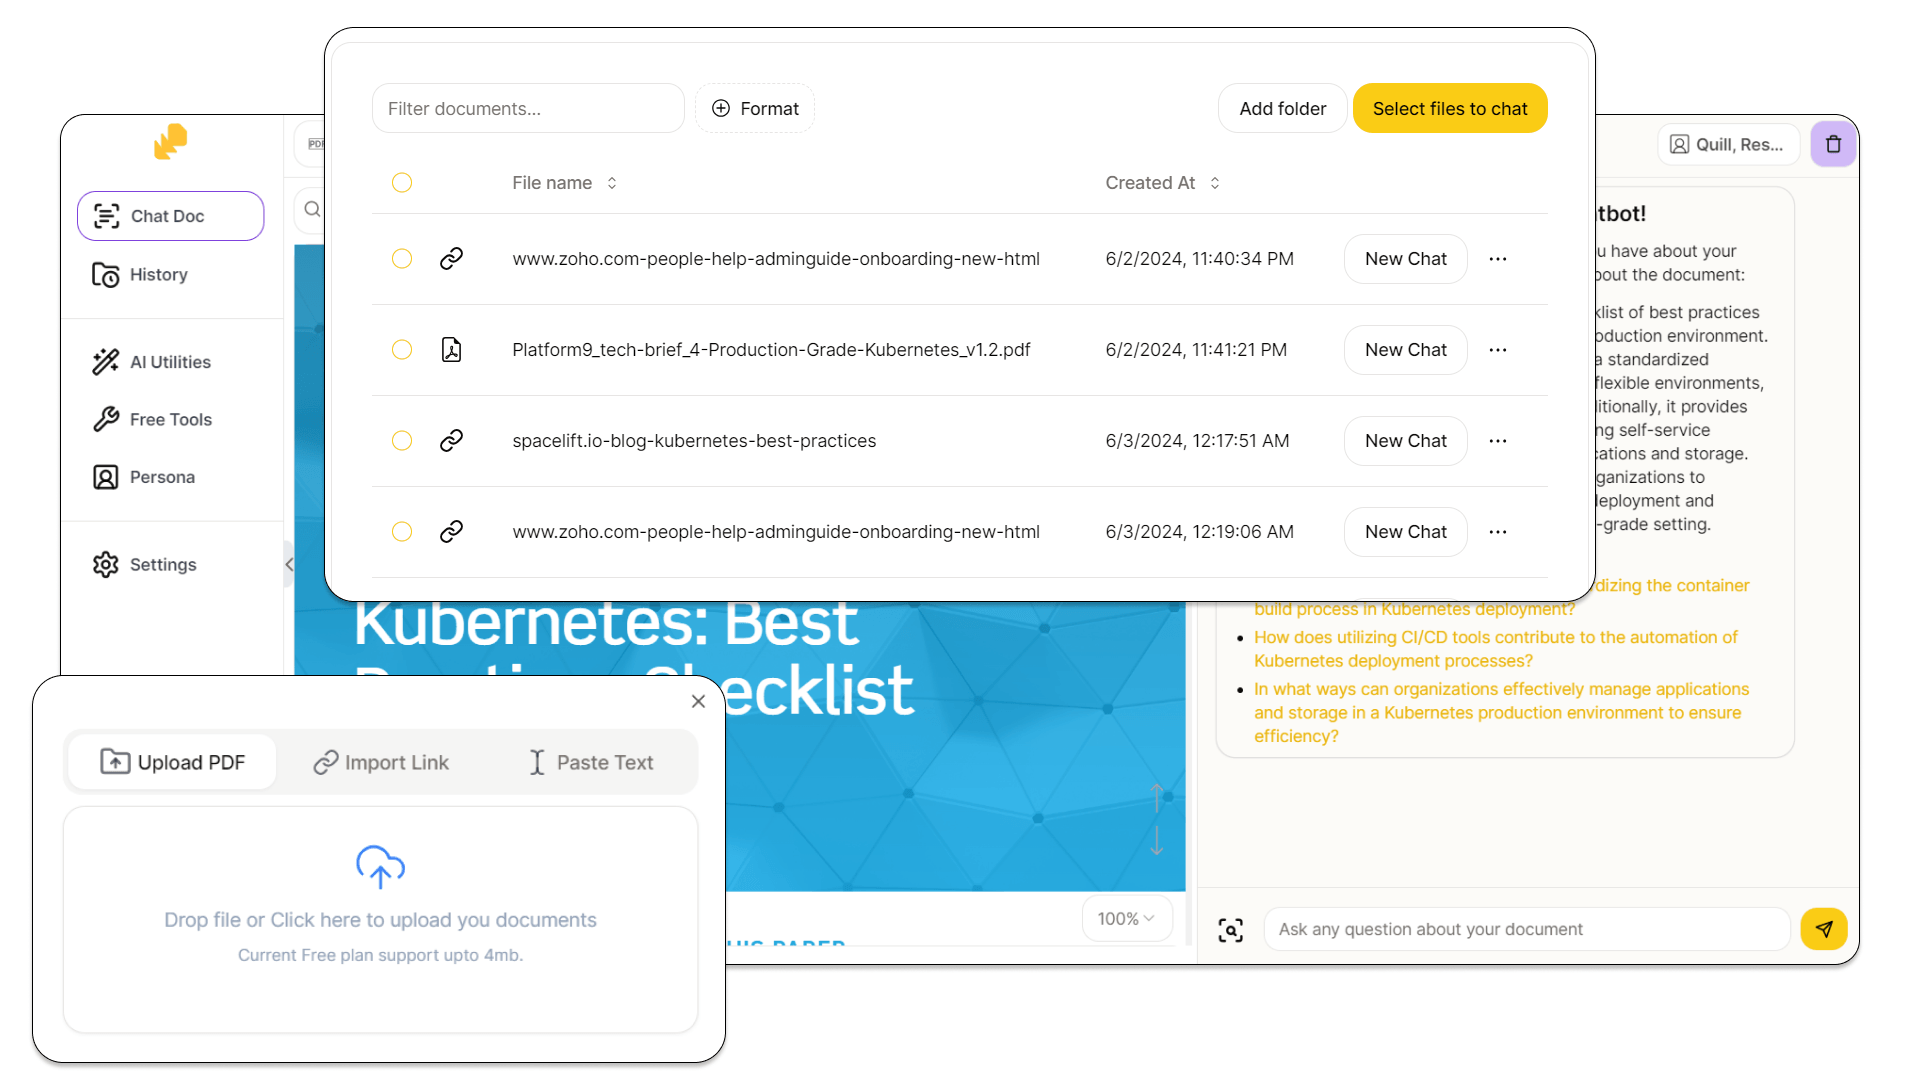1920x1080 pixels.
Task: Click the cloud upload icon in drop zone
Action: (x=380, y=867)
